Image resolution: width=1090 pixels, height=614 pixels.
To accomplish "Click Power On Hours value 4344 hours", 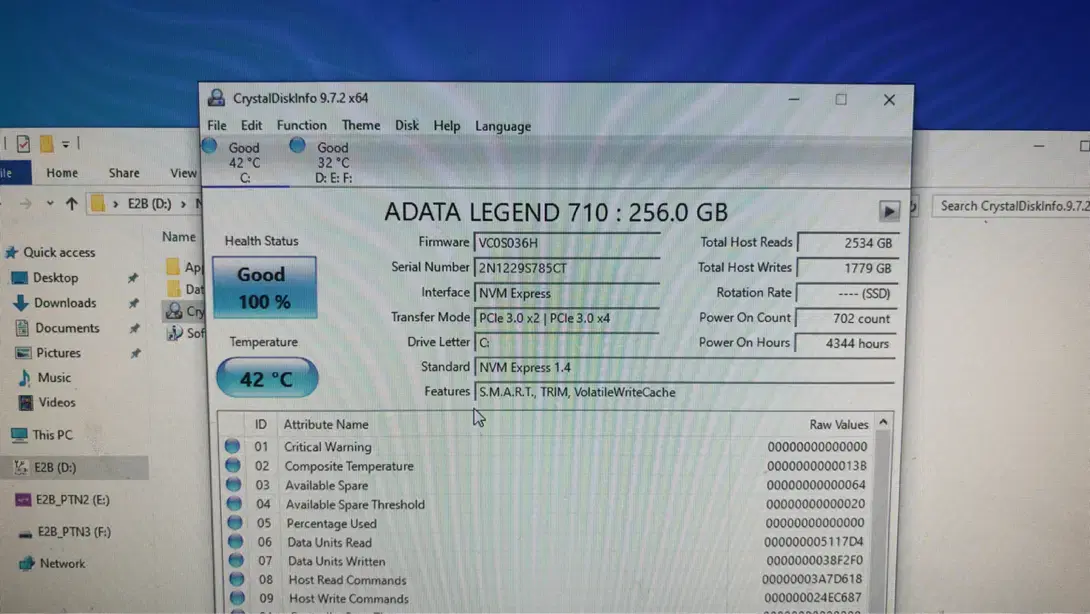I will click(x=845, y=343).
